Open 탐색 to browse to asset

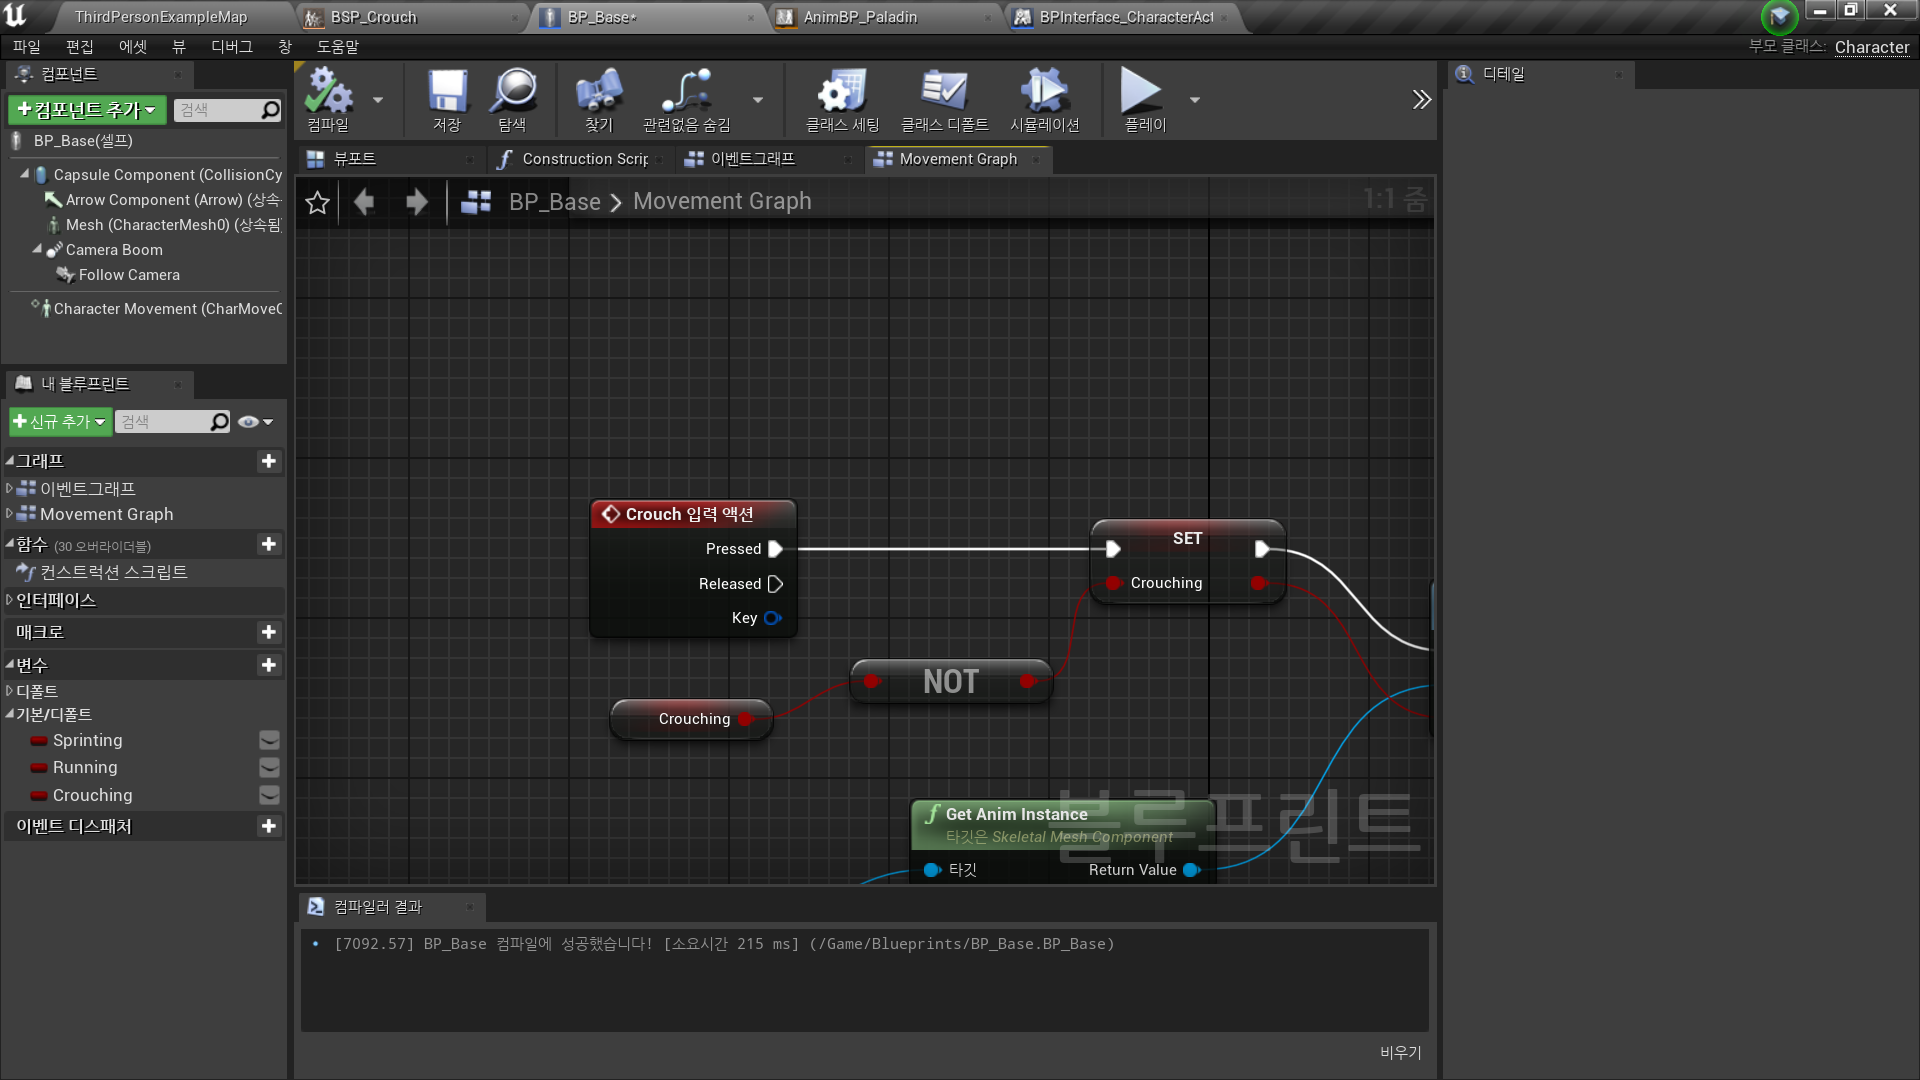513,97
